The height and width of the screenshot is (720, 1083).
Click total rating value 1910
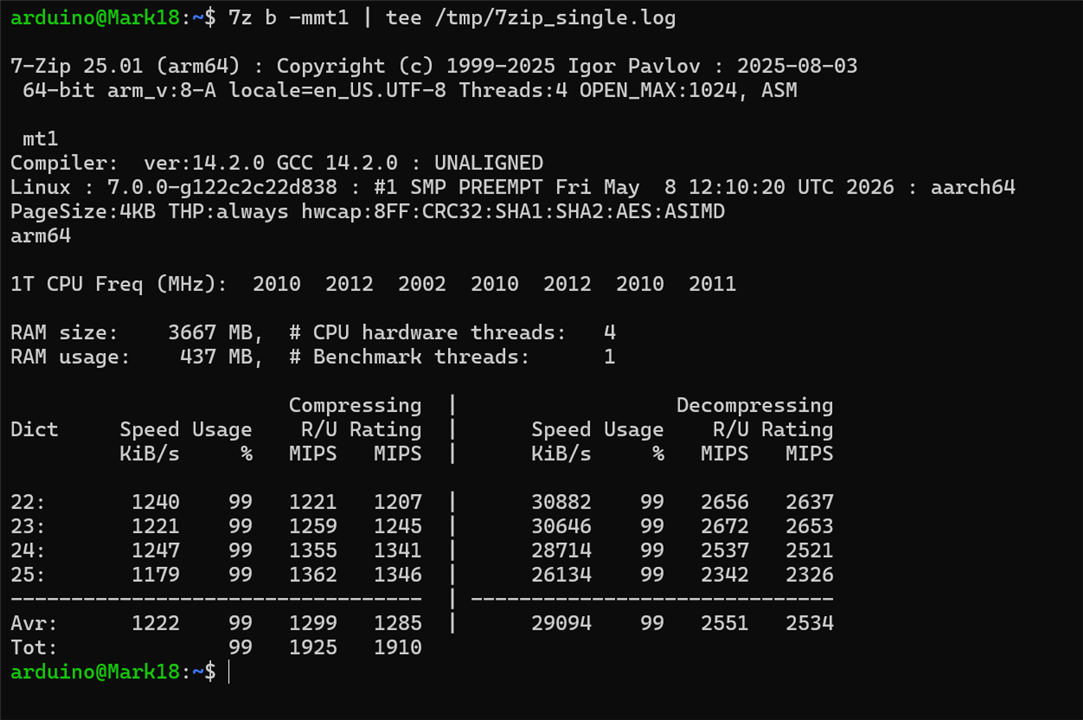pos(398,647)
